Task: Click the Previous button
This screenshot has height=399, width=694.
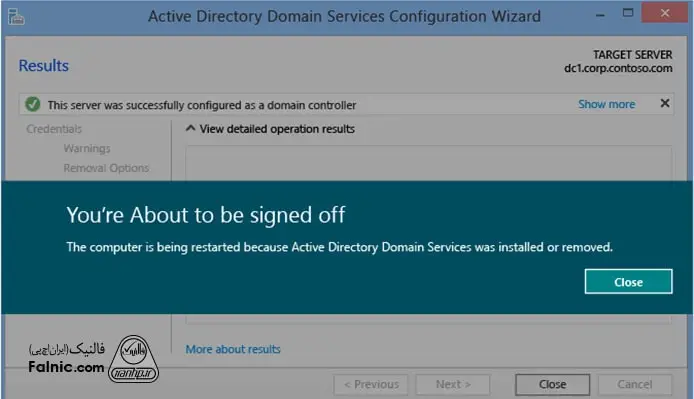Action: click(371, 384)
